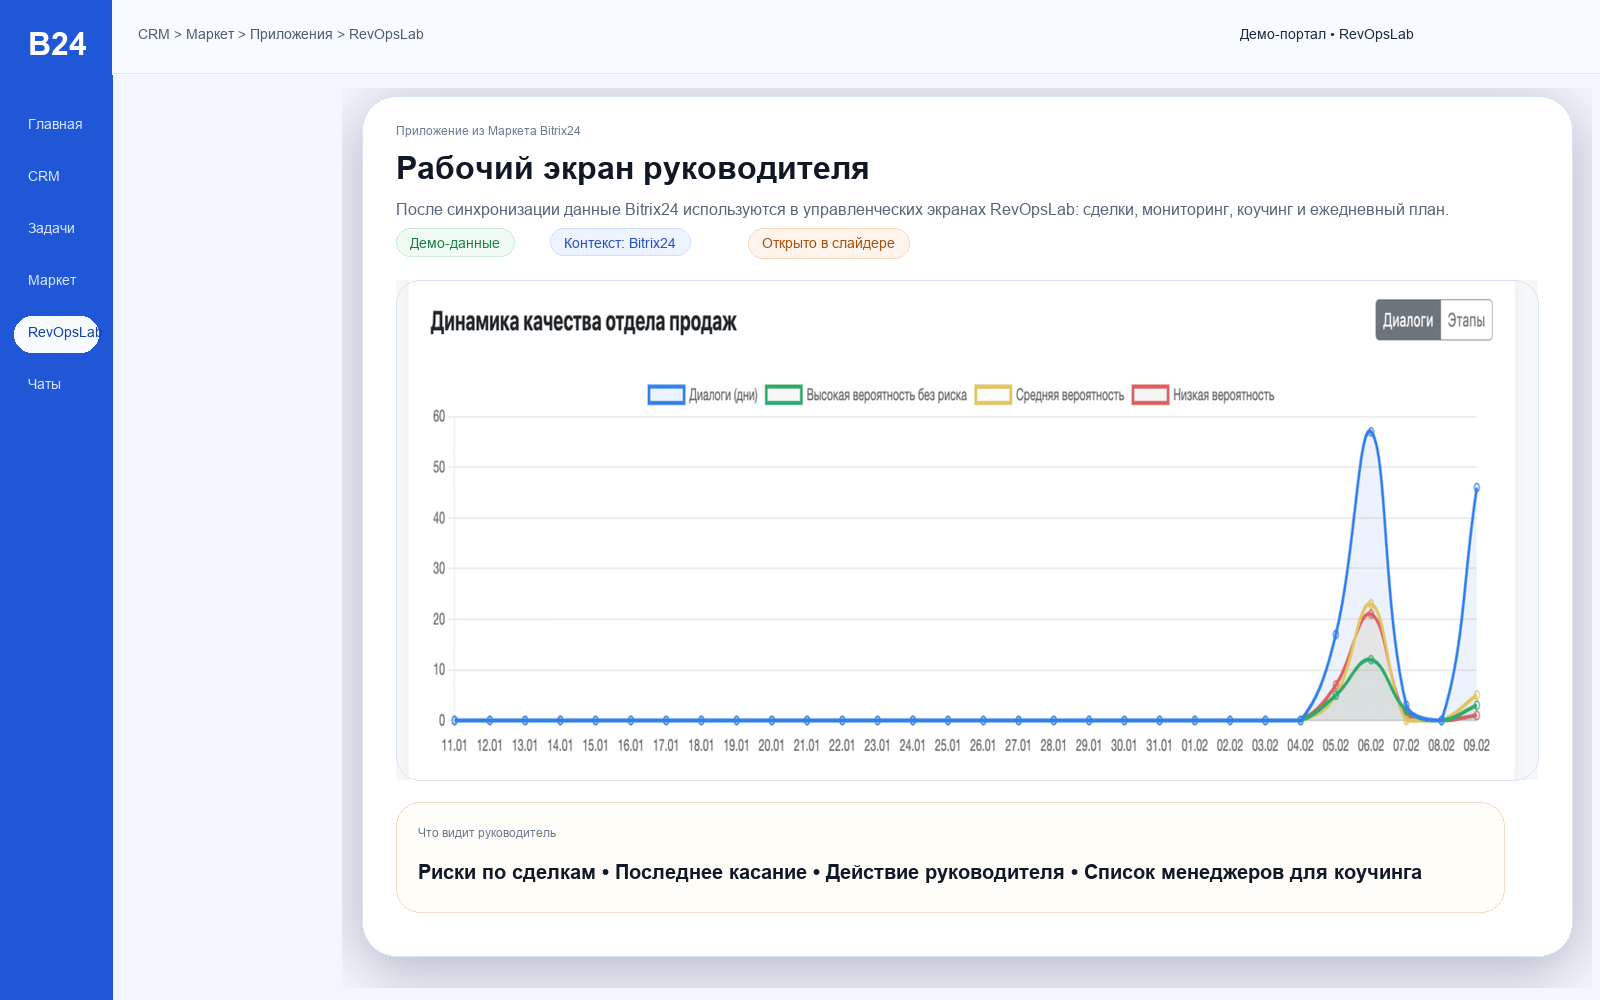Click the y-axis value 60
This screenshot has width=1600, height=1000.
click(439, 416)
